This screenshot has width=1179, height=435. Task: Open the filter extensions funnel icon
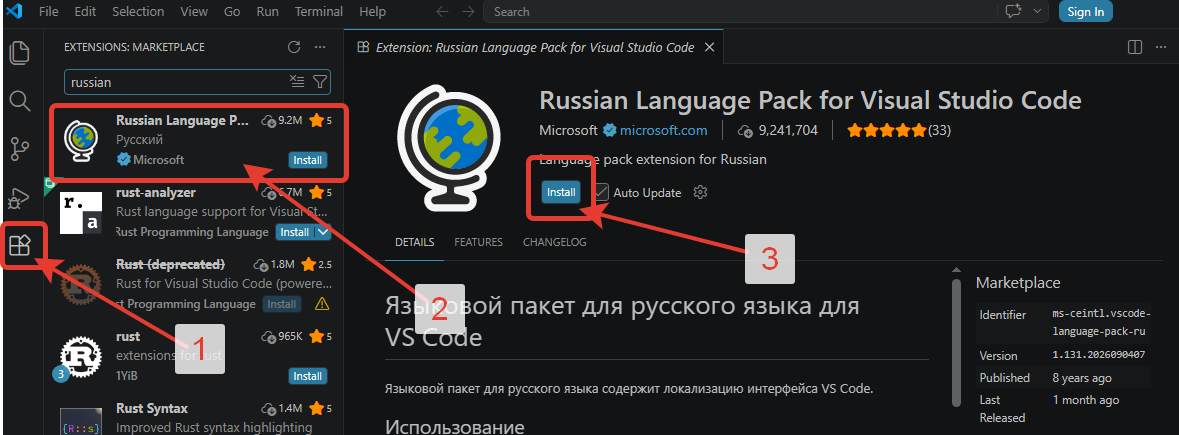coord(320,82)
